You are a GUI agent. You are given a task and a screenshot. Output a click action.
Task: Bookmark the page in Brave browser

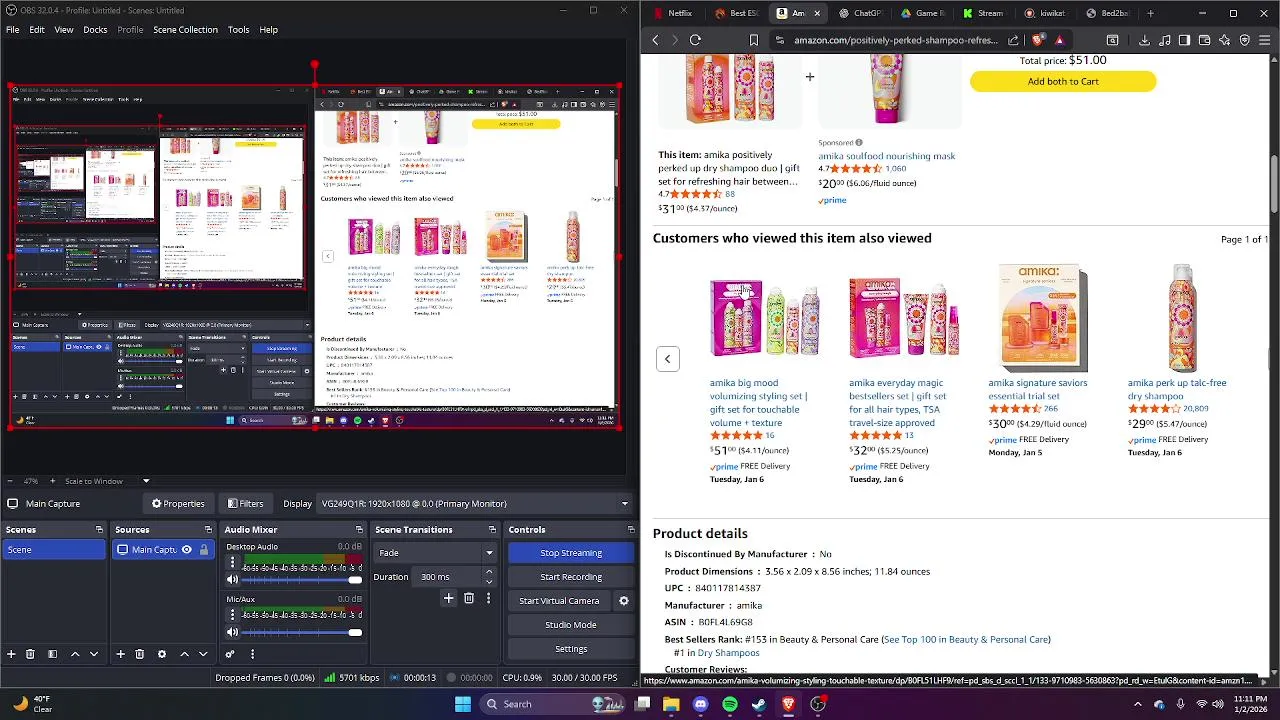754,40
